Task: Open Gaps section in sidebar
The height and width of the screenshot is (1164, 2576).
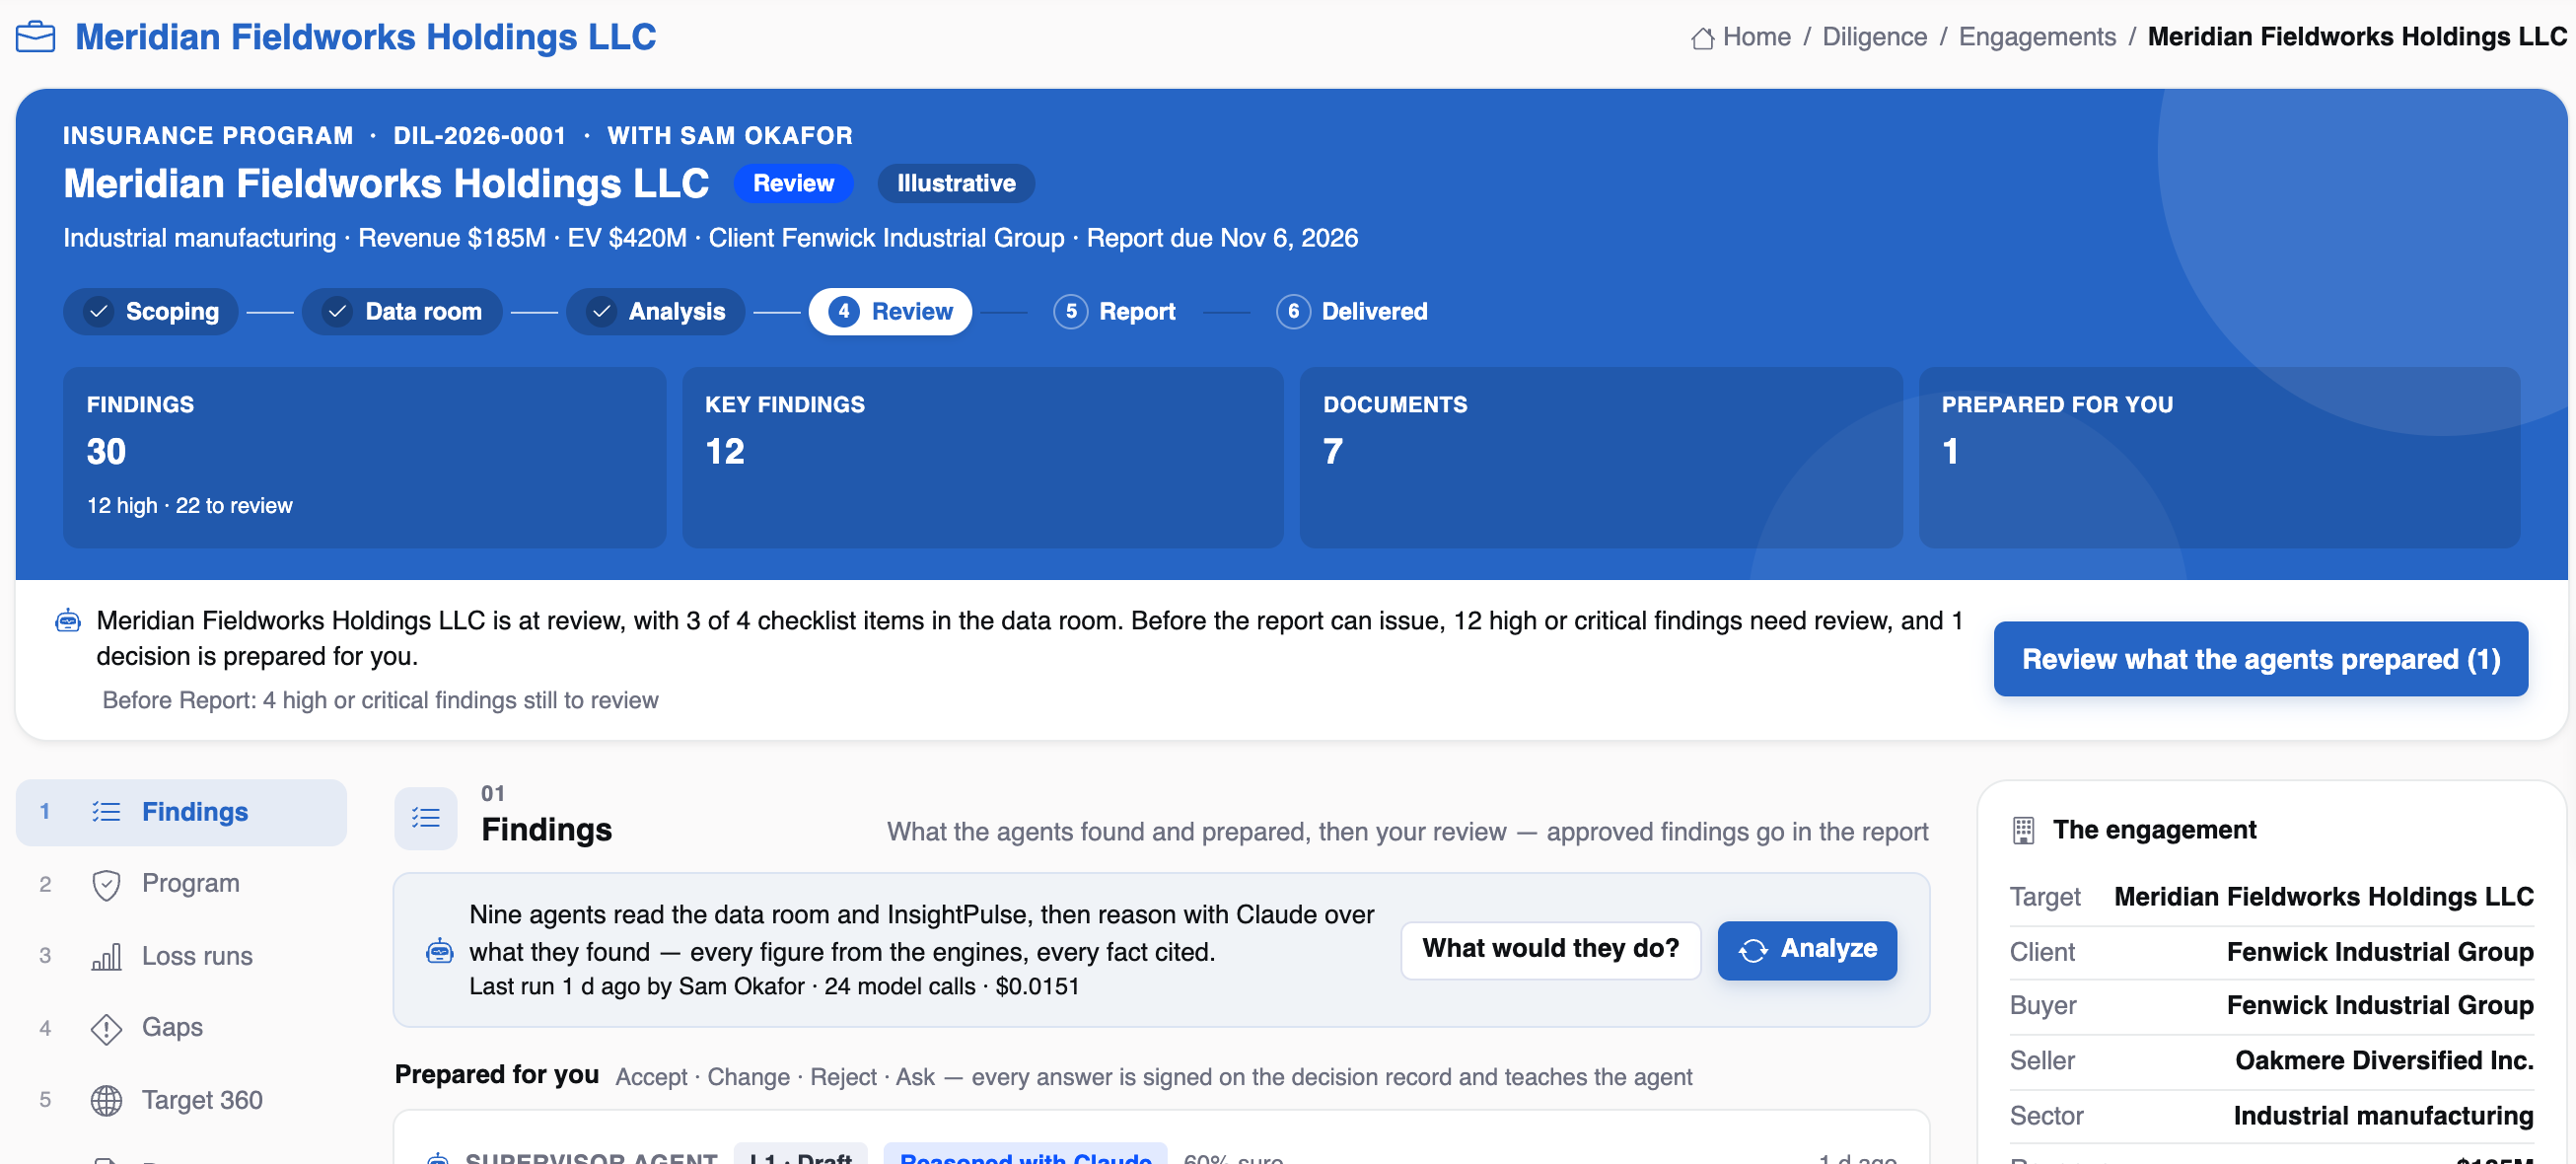Action: 181,1028
